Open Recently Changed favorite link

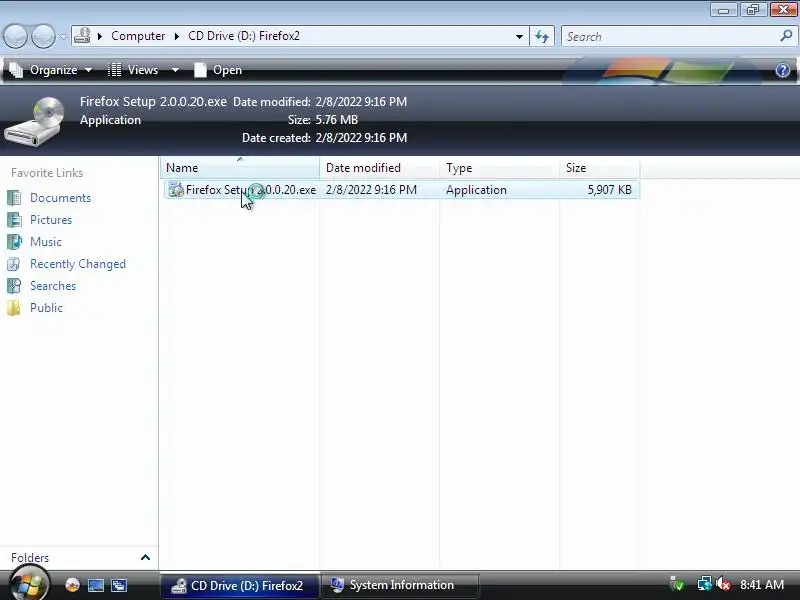click(x=78, y=264)
